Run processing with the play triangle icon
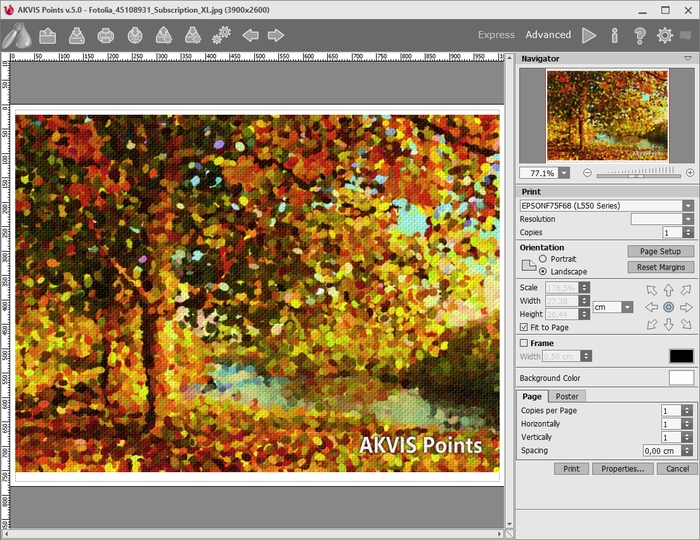700x540 pixels. coord(589,35)
